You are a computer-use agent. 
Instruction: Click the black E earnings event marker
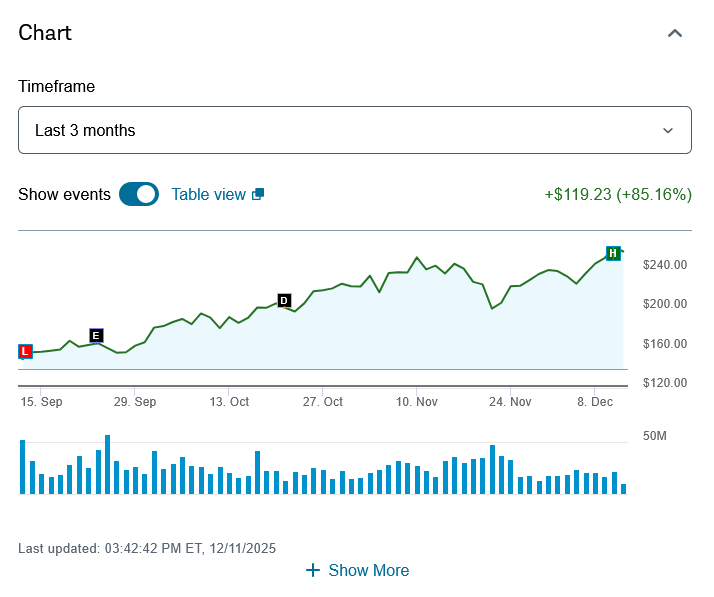point(96,335)
